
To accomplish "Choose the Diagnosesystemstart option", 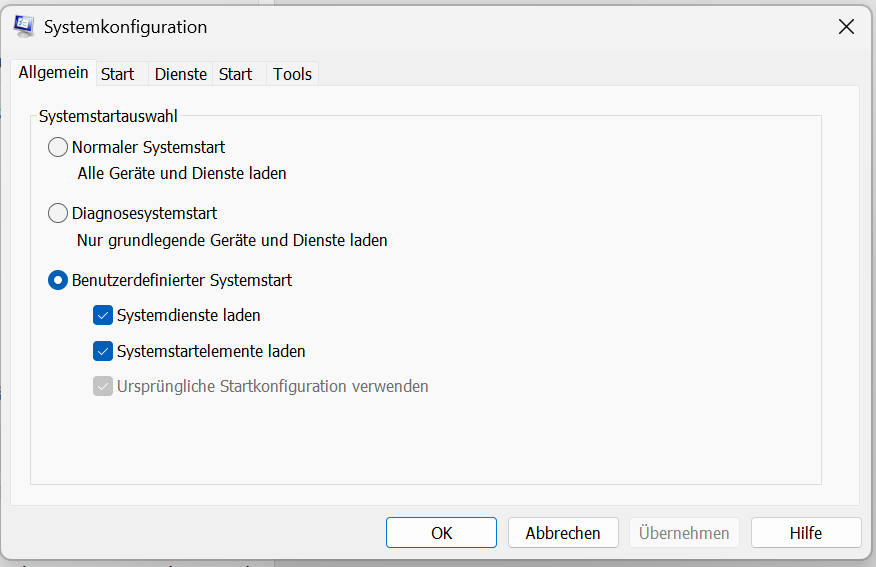I will [x=58, y=213].
